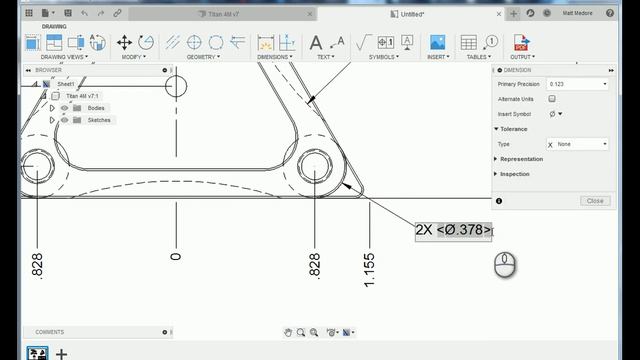
Task: Toggle visibility of the Sketches folder
Action: pyautogui.click(x=64, y=120)
